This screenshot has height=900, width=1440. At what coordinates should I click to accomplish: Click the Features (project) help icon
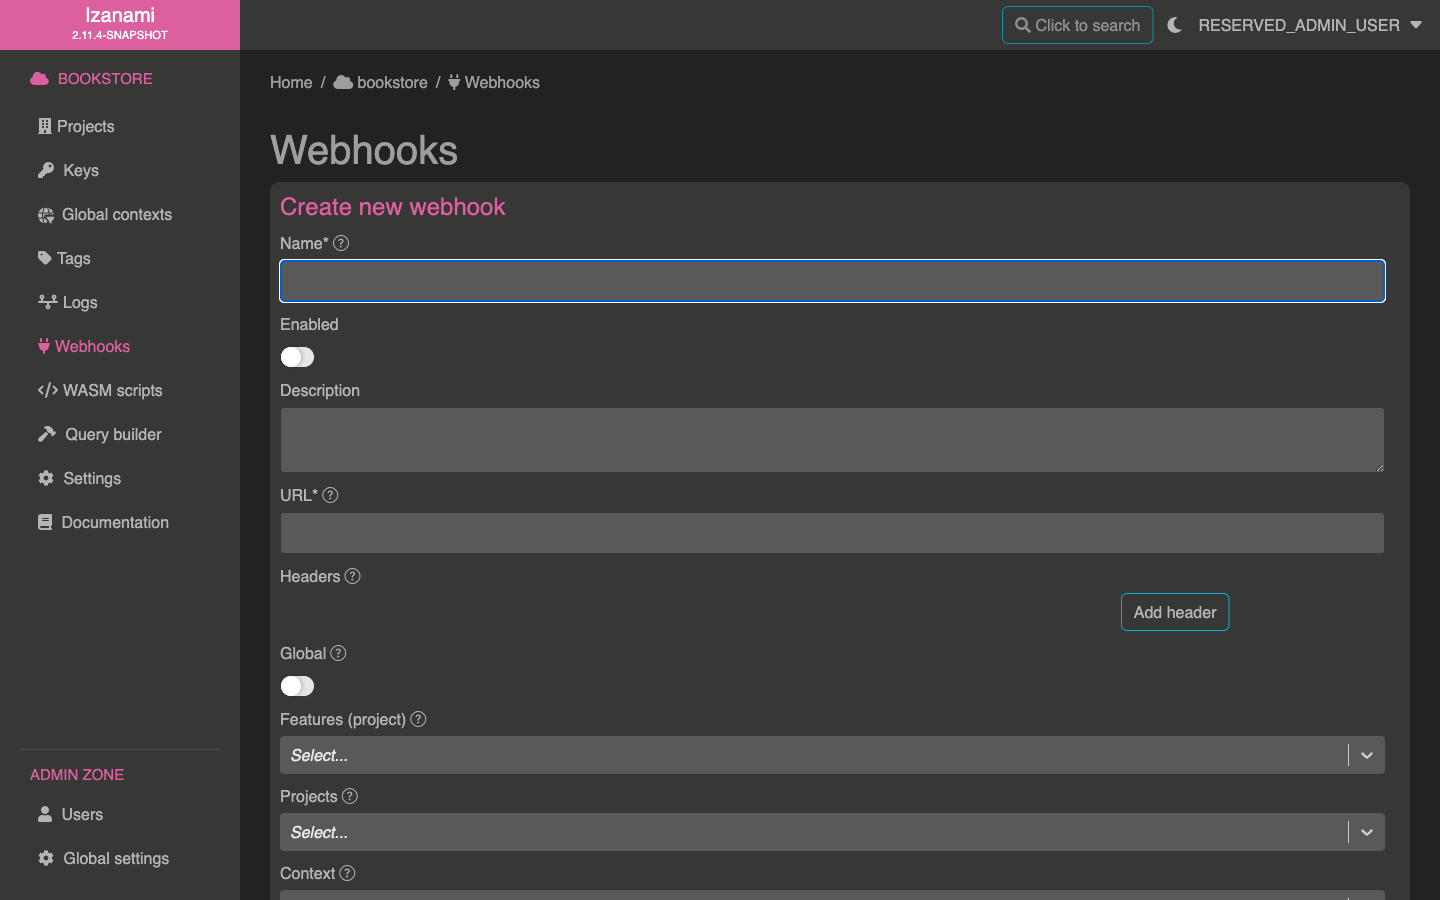[418, 719]
